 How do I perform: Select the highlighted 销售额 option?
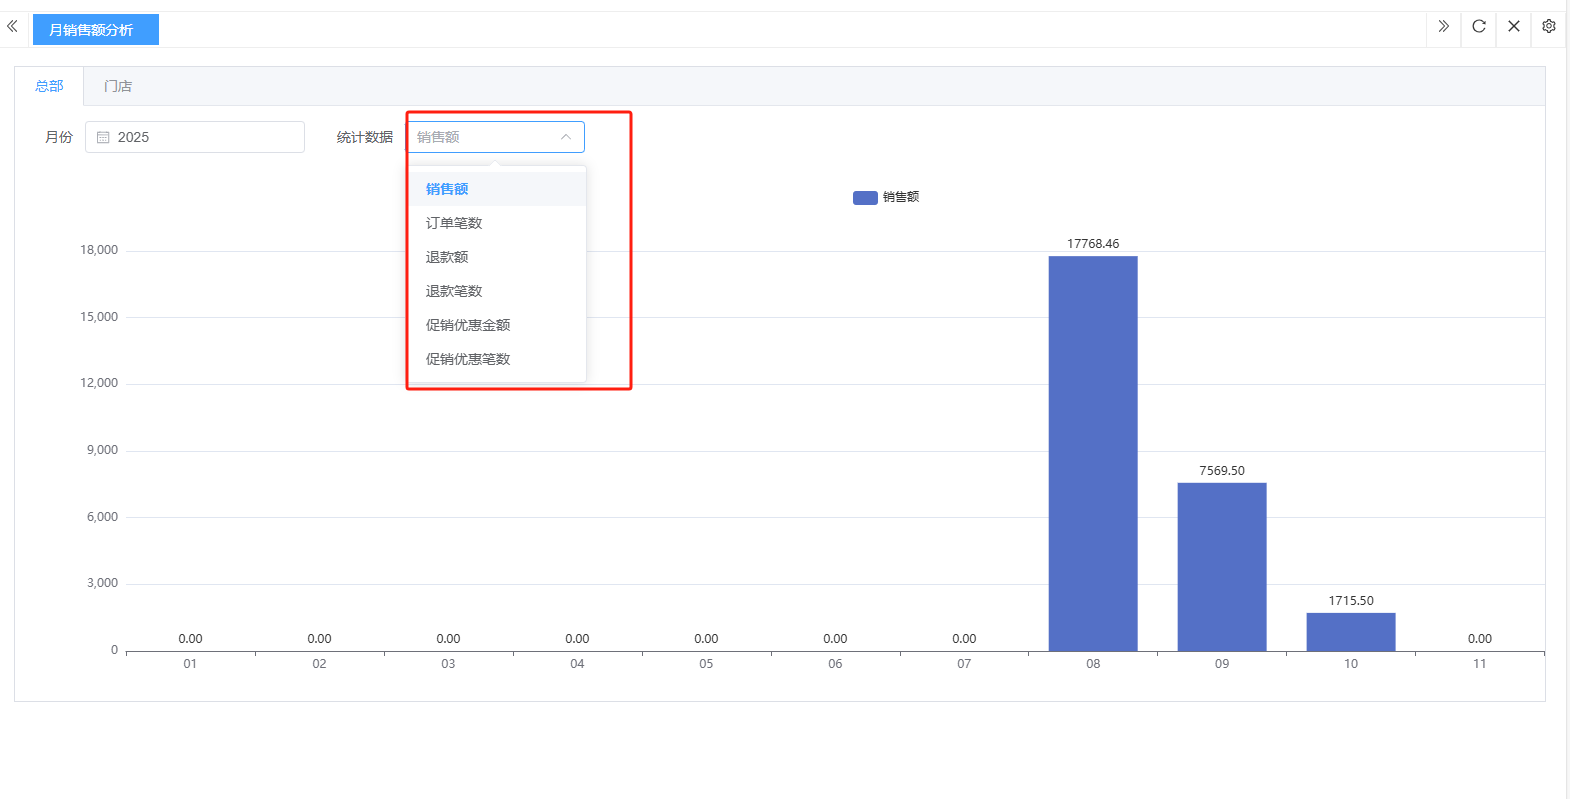click(x=447, y=189)
